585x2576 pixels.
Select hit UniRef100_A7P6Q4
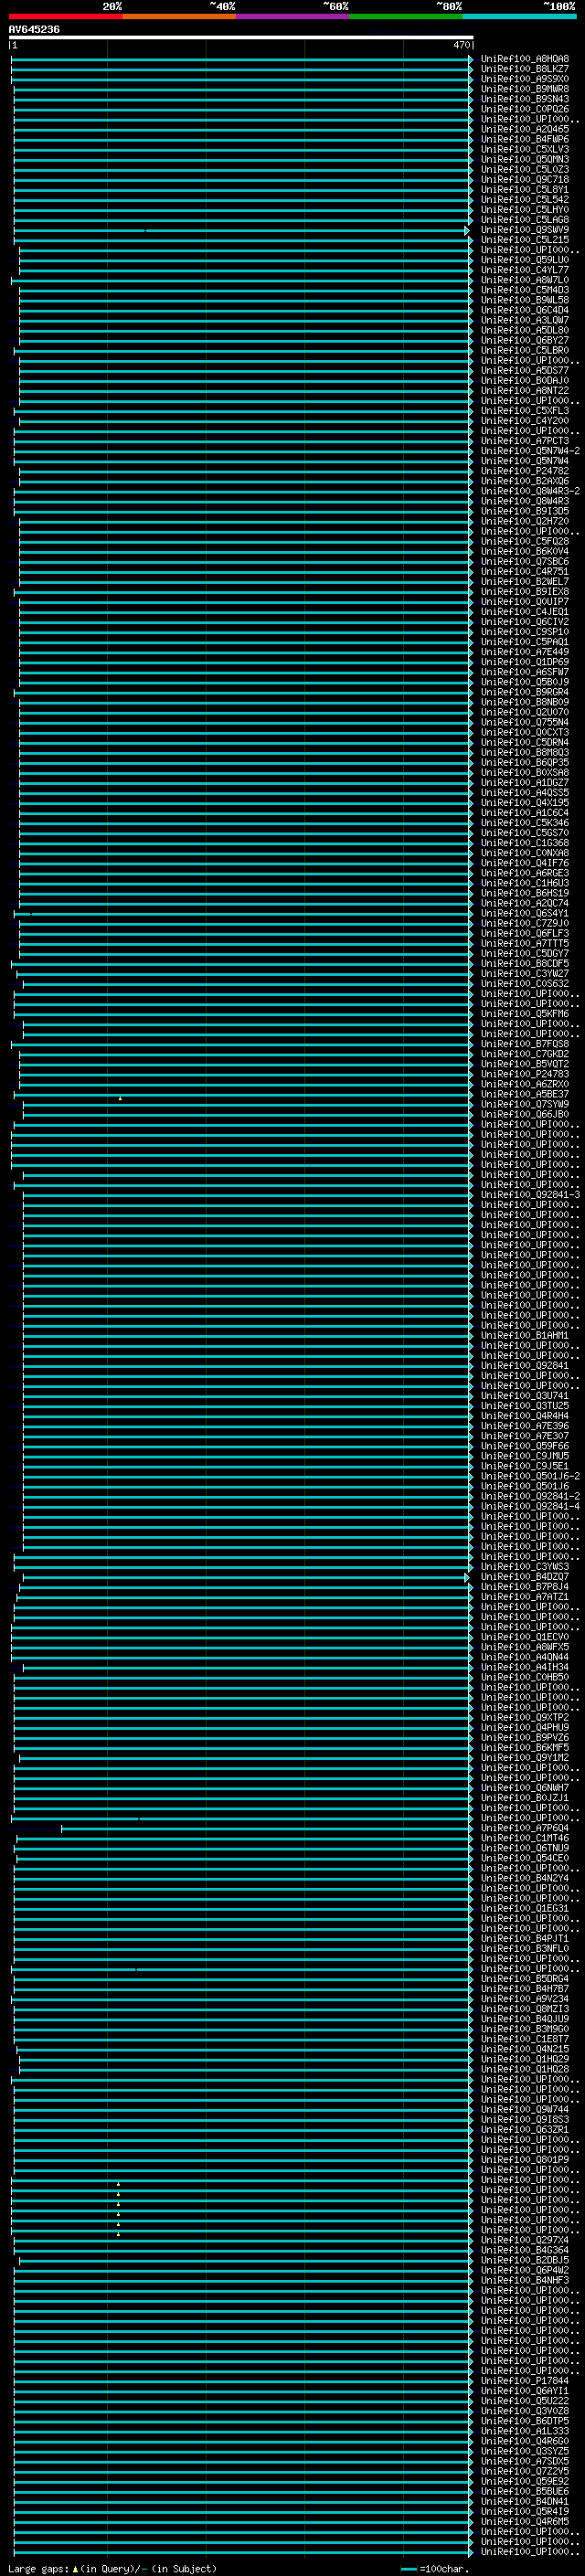coord(525,1828)
